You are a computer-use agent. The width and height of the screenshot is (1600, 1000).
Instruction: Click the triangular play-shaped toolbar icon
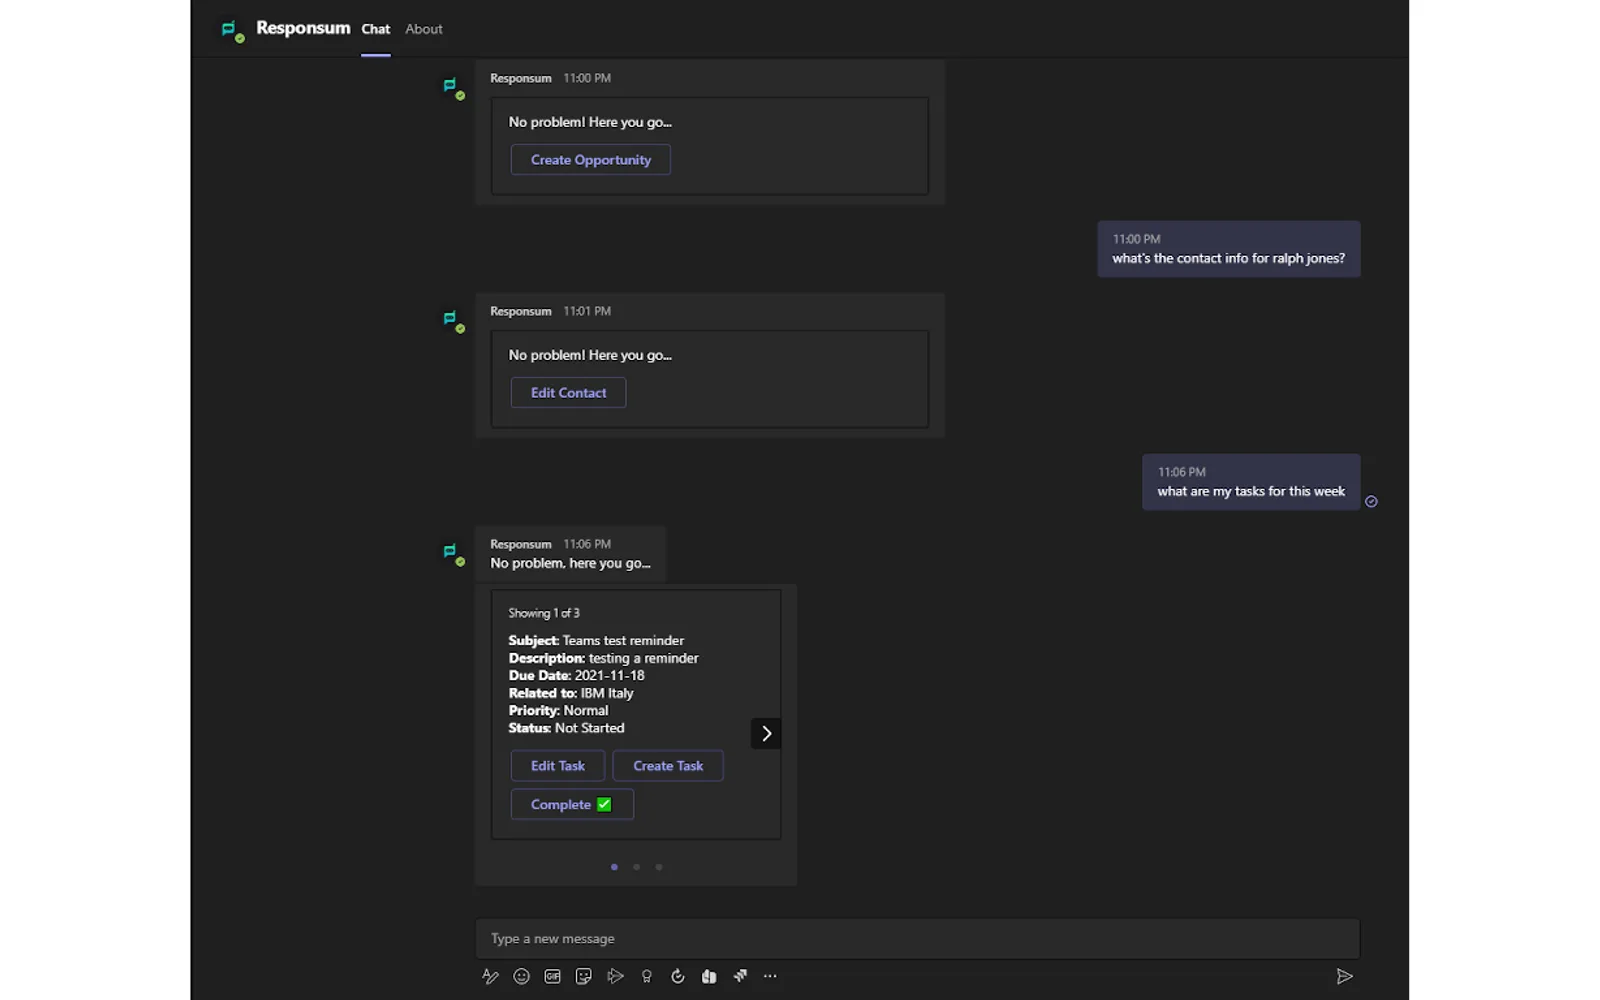(615, 977)
